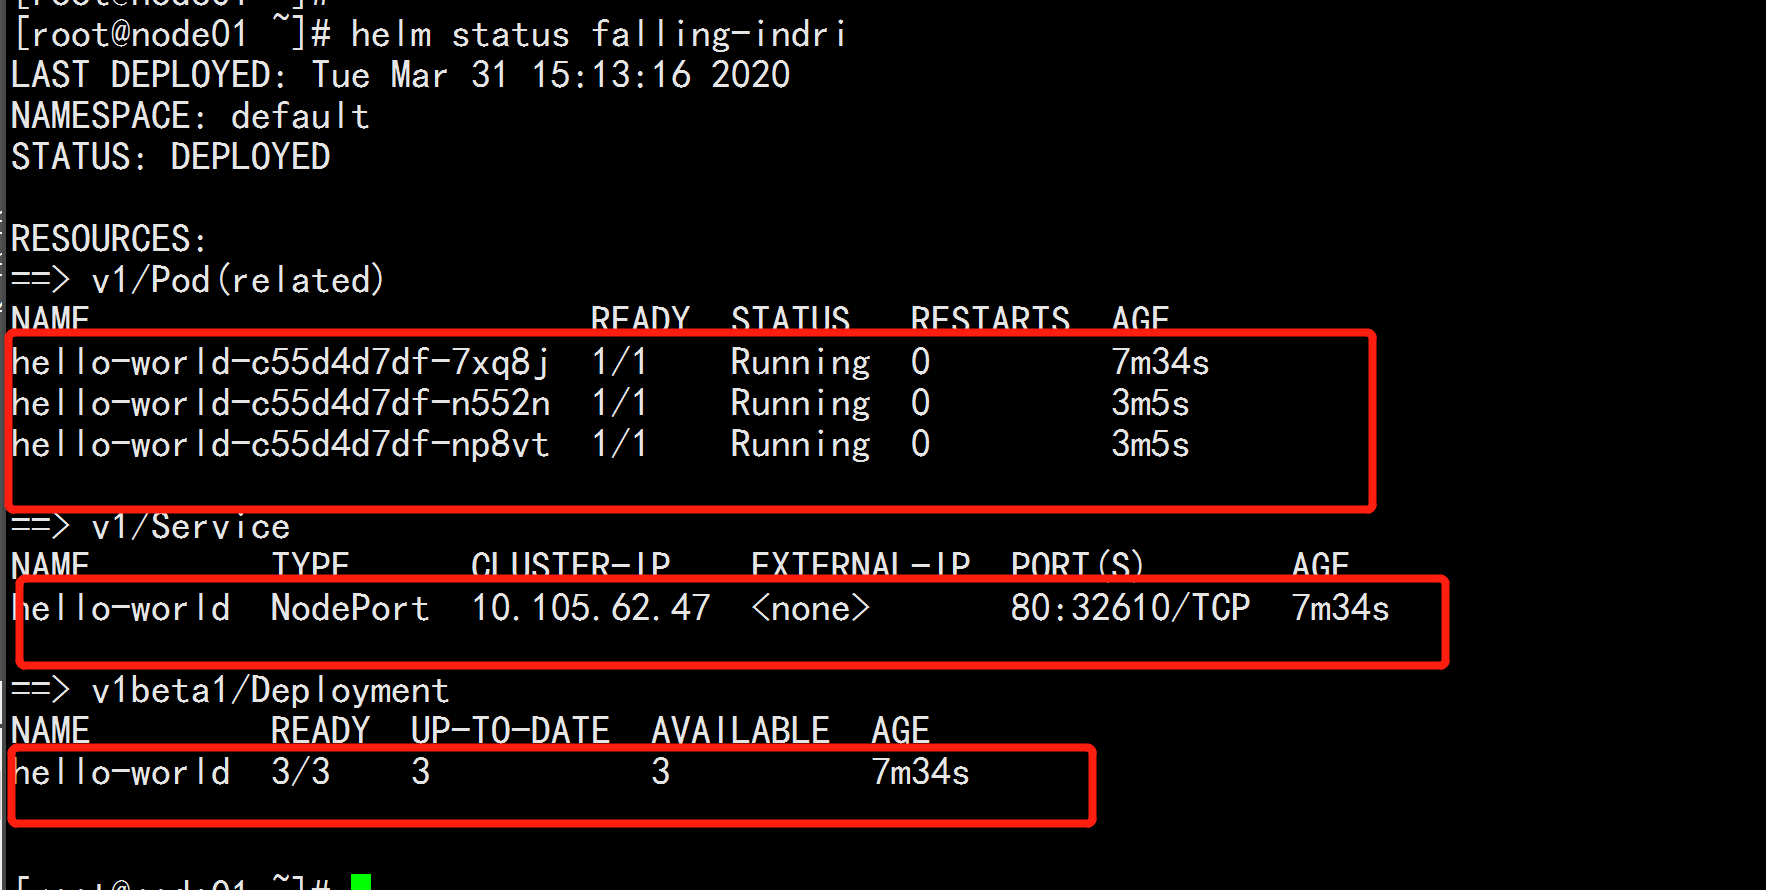Screen dimensions: 1766x890
Task: Click the green terminal cursor block
Action: click(x=361, y=881)
